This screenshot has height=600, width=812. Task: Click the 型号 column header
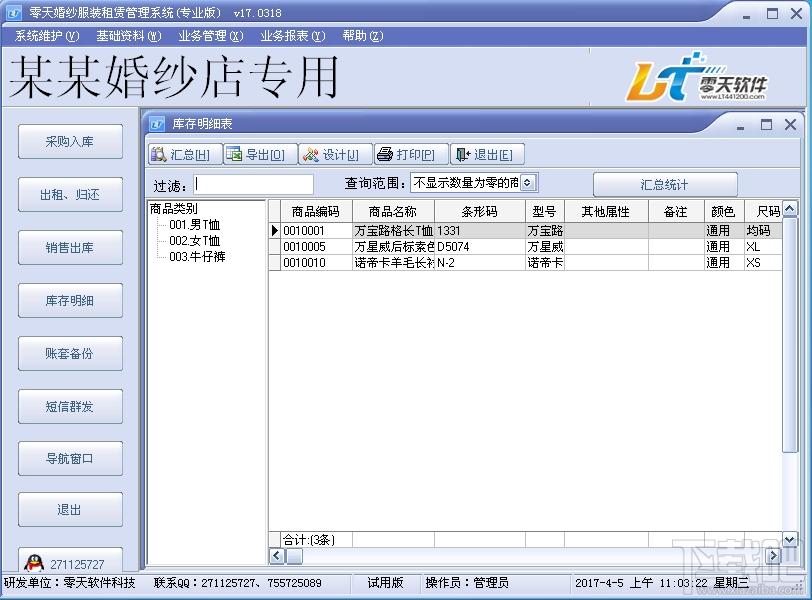click(544, 211)
